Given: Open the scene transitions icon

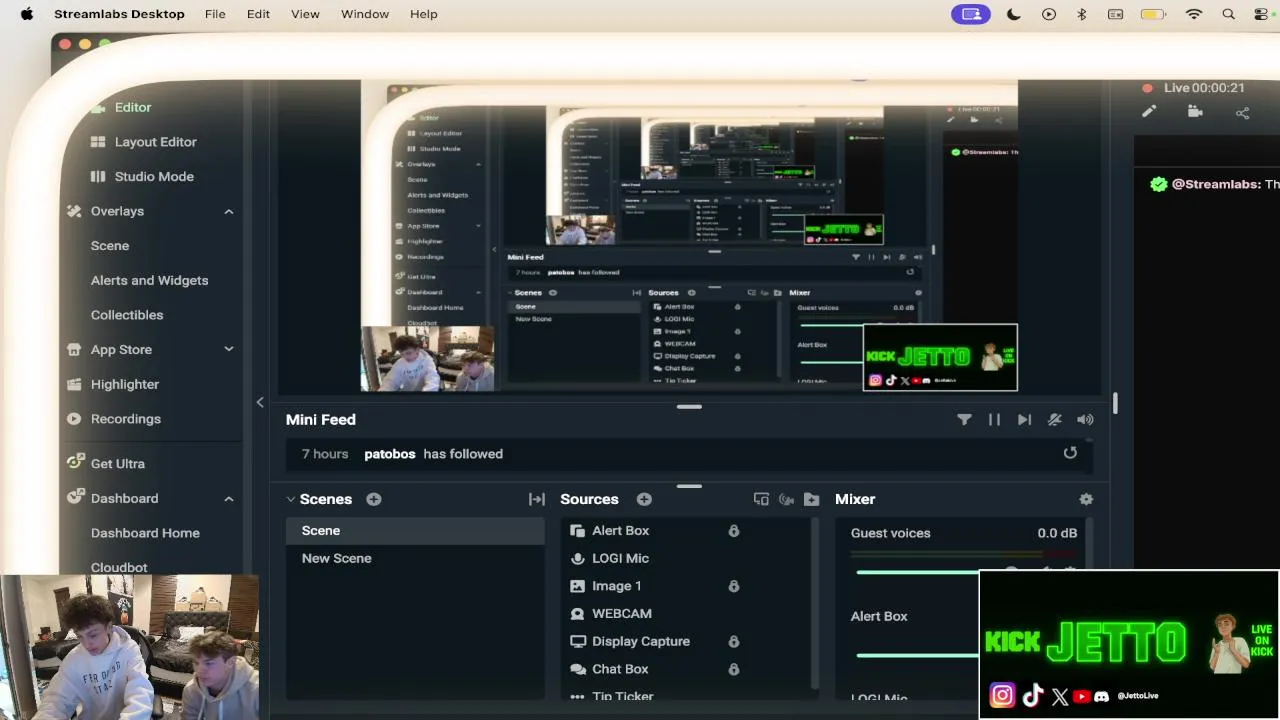Looking at the screenshot, I should (x=536, y=499).
